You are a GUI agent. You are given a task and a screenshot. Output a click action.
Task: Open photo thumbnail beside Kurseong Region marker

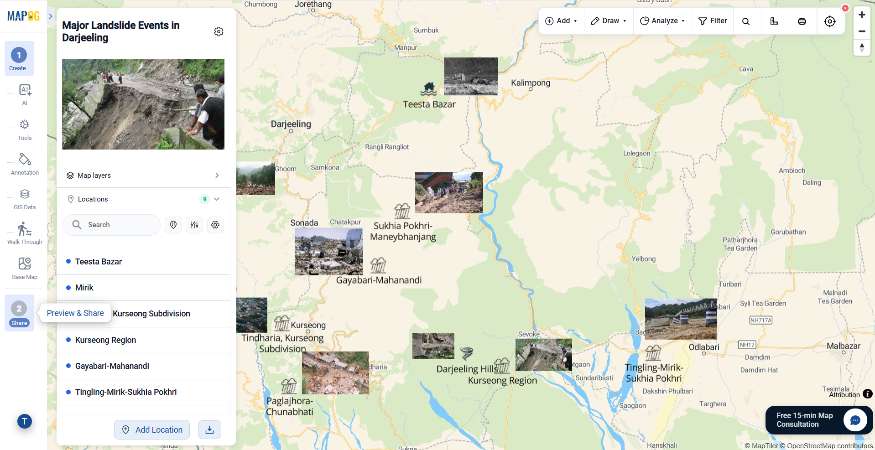(x=544, y=355)
